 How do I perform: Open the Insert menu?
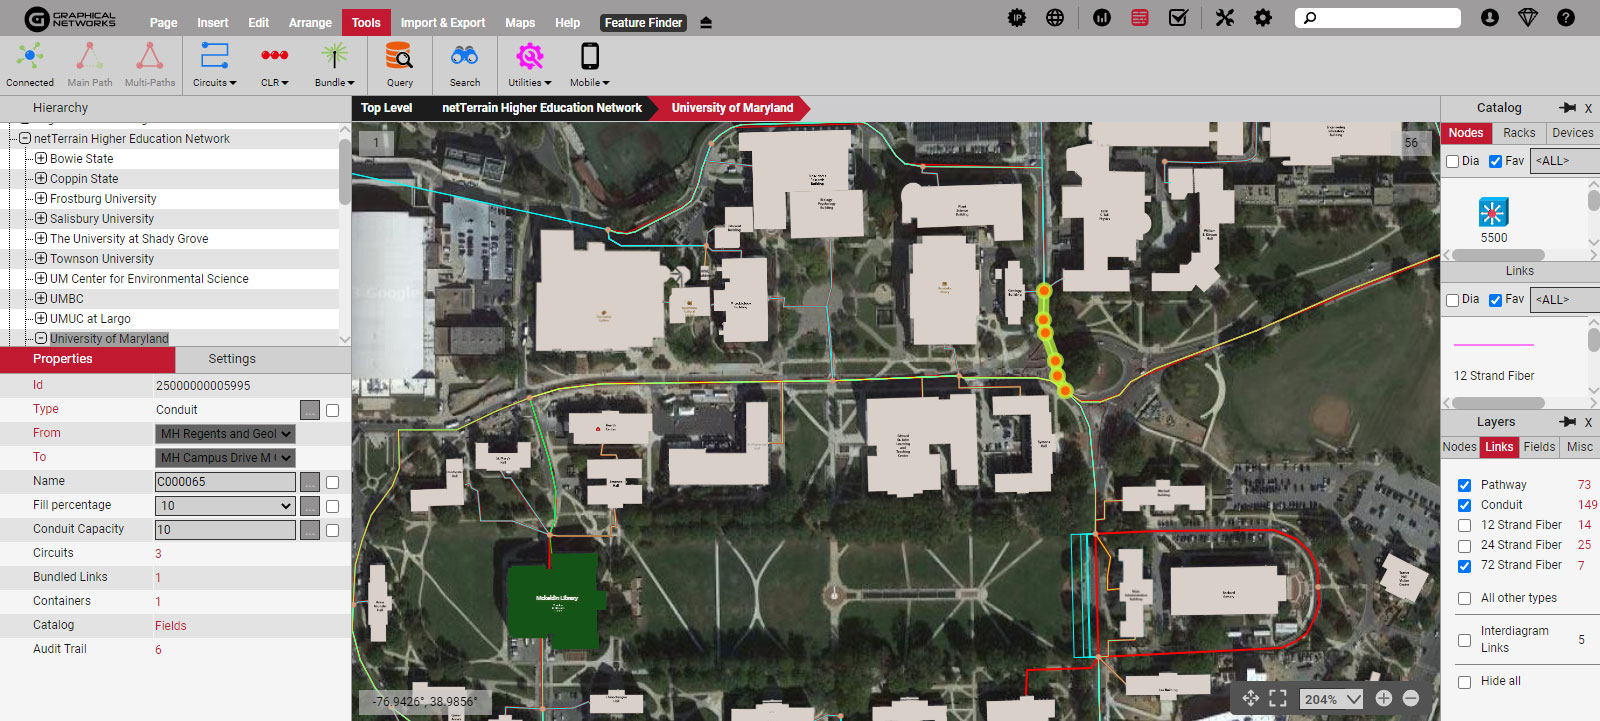tap(212, 23)
